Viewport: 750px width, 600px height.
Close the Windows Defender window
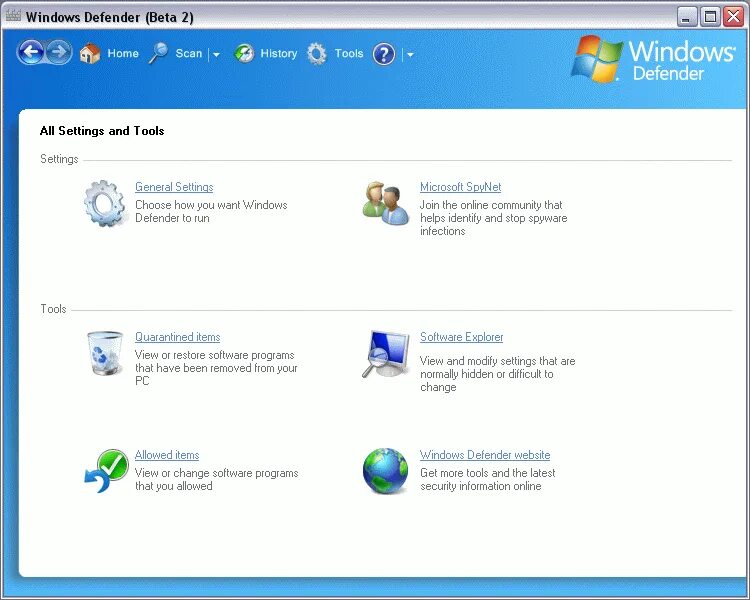pyautogui.click(x=733, y=17)
